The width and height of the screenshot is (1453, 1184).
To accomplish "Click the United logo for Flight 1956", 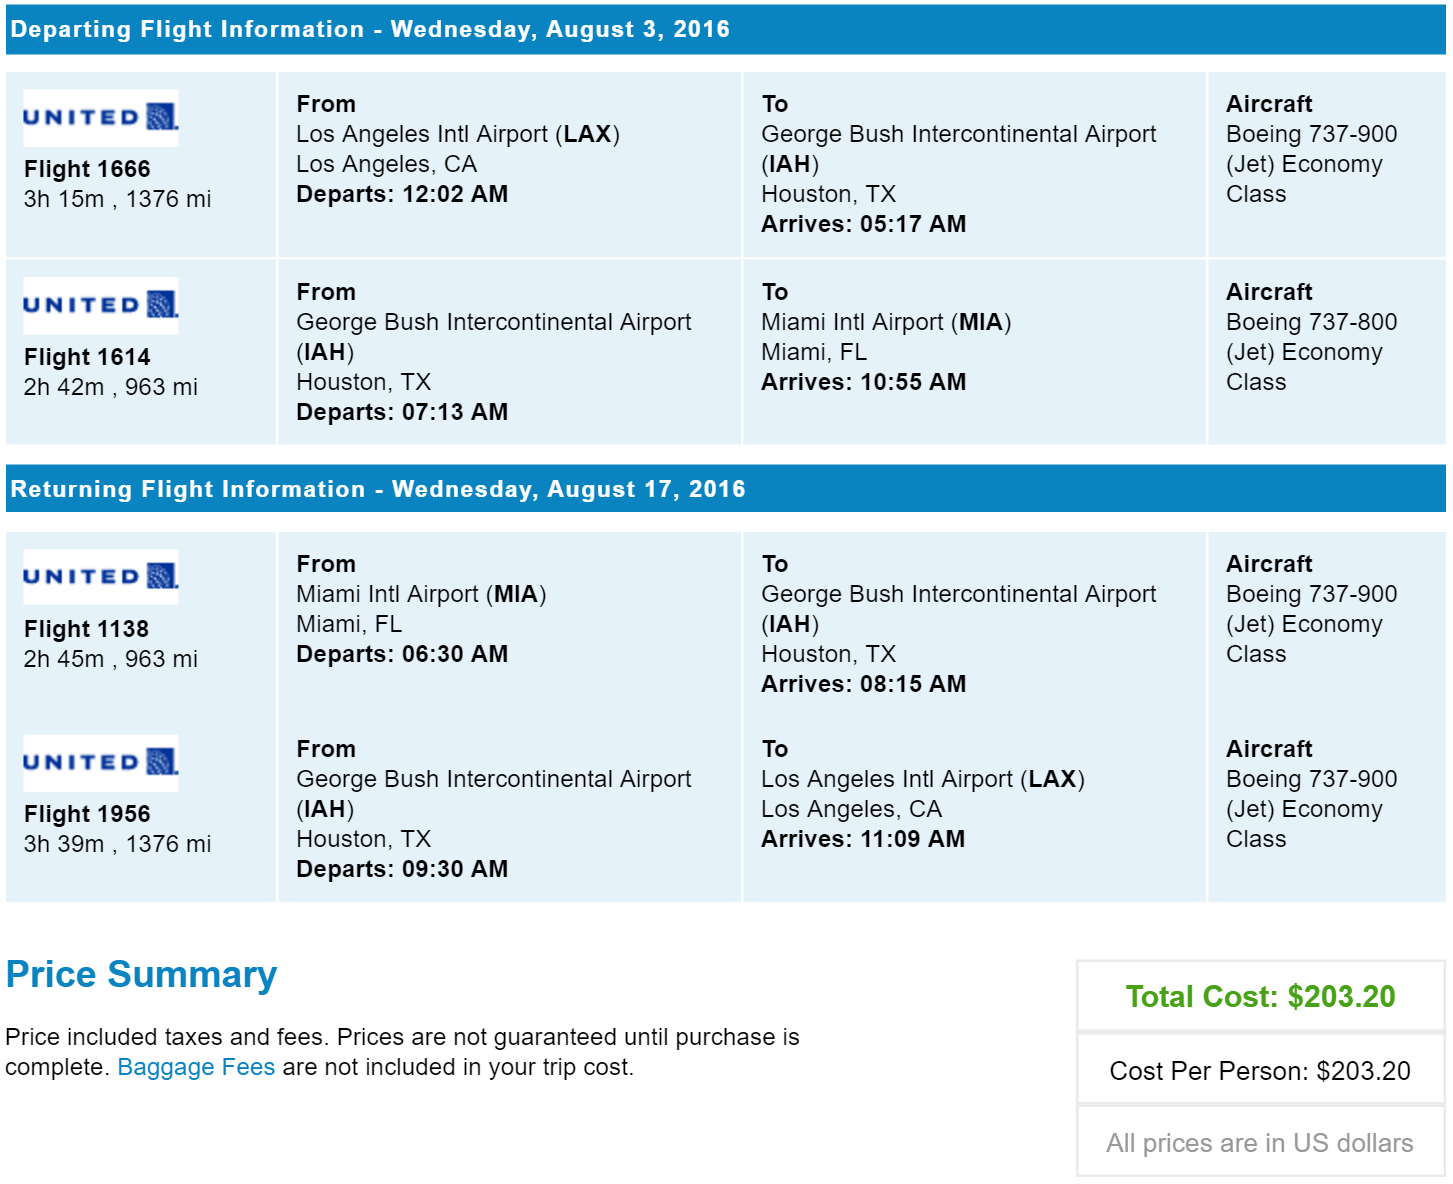I will click(101, 763).
